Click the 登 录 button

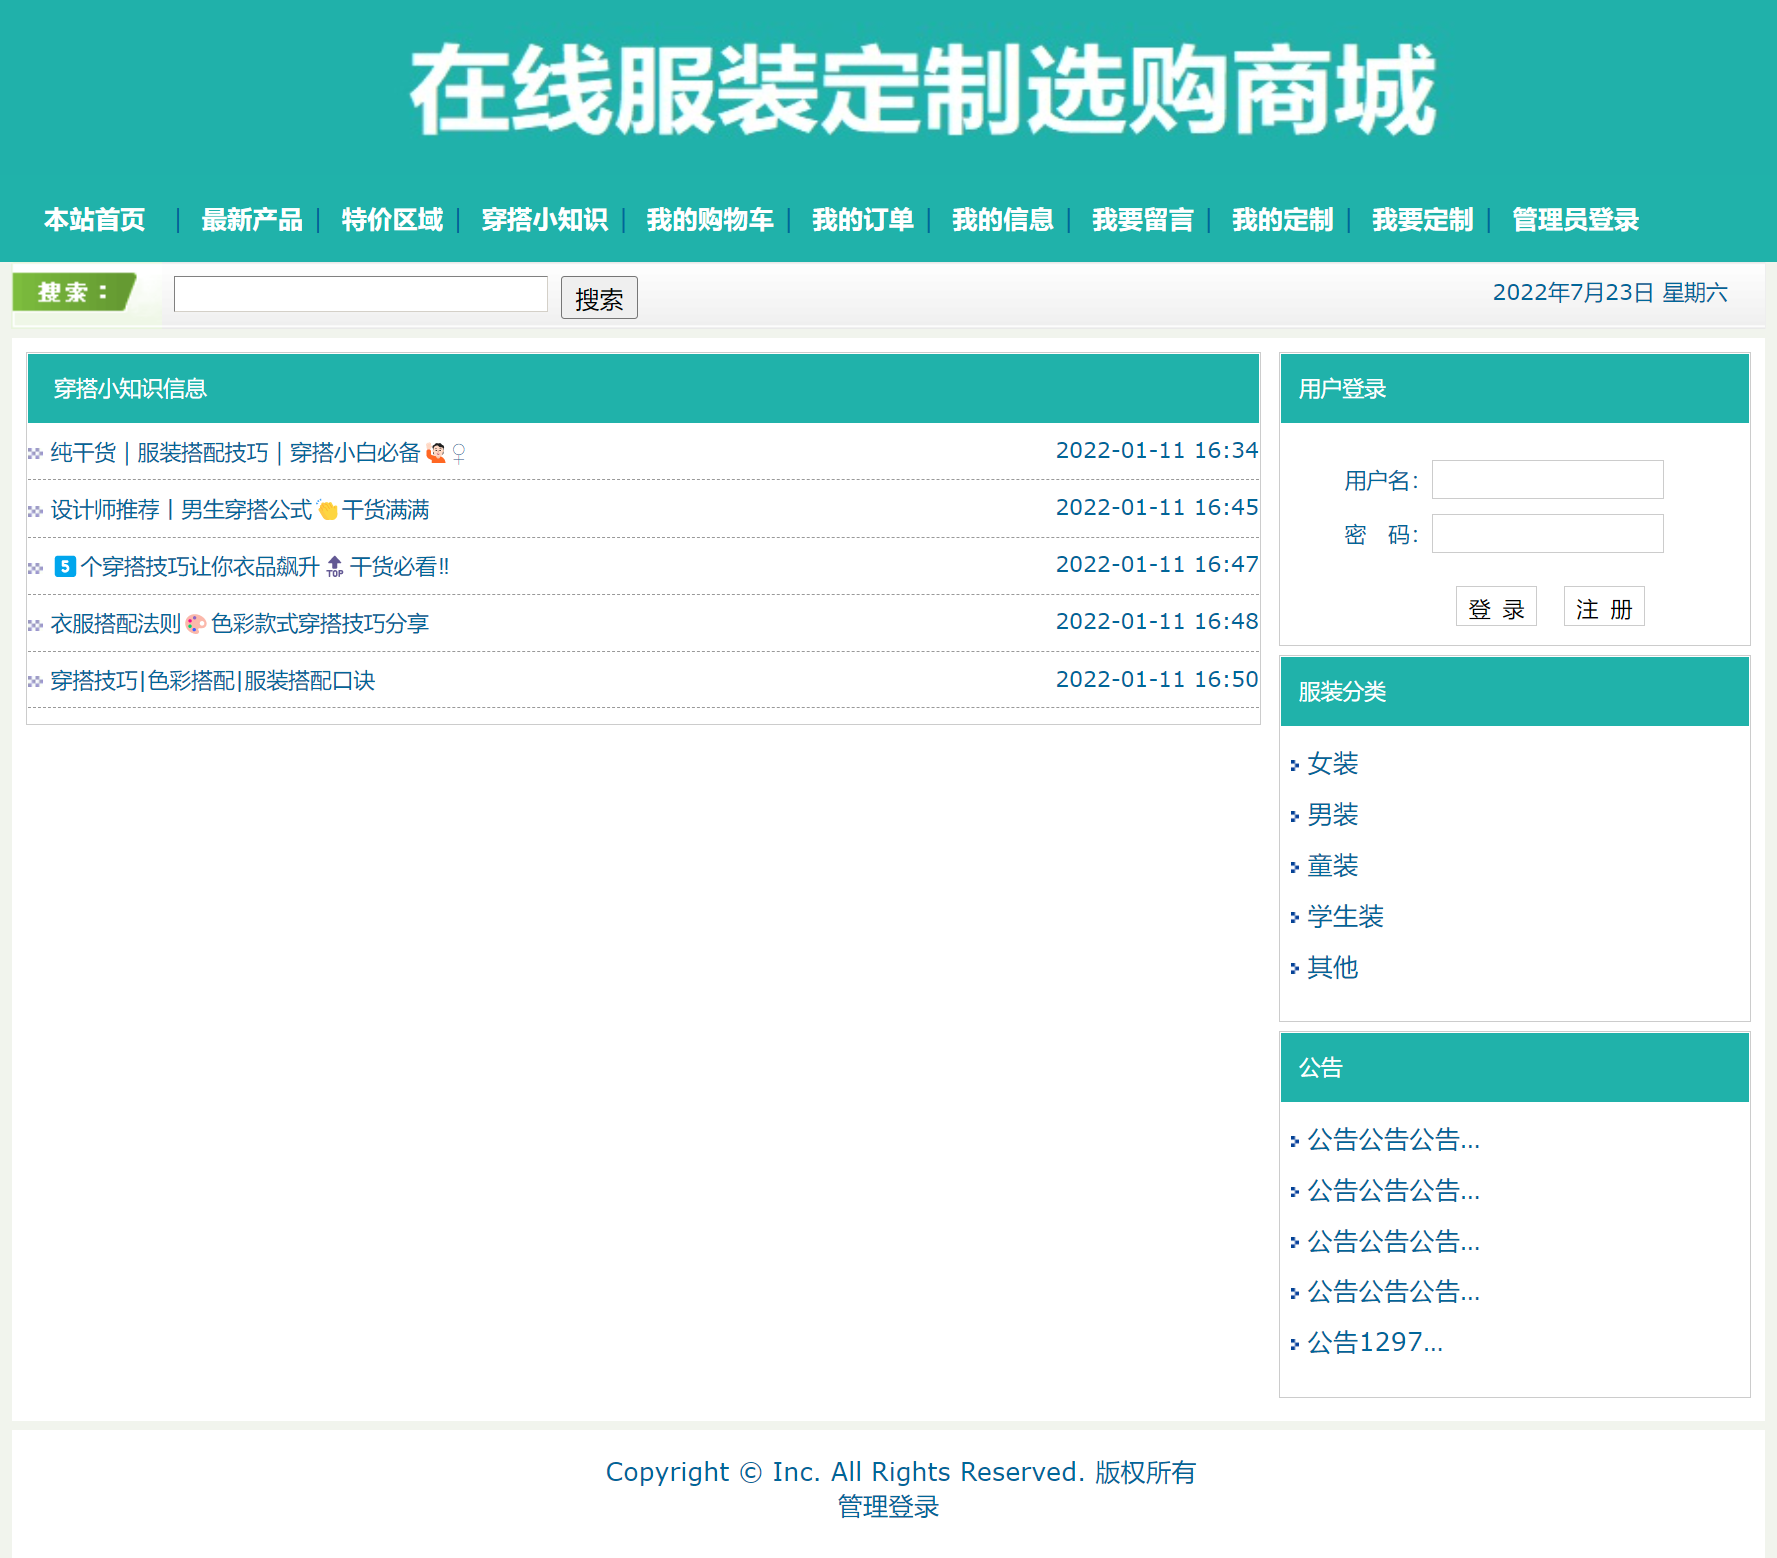1496,606
